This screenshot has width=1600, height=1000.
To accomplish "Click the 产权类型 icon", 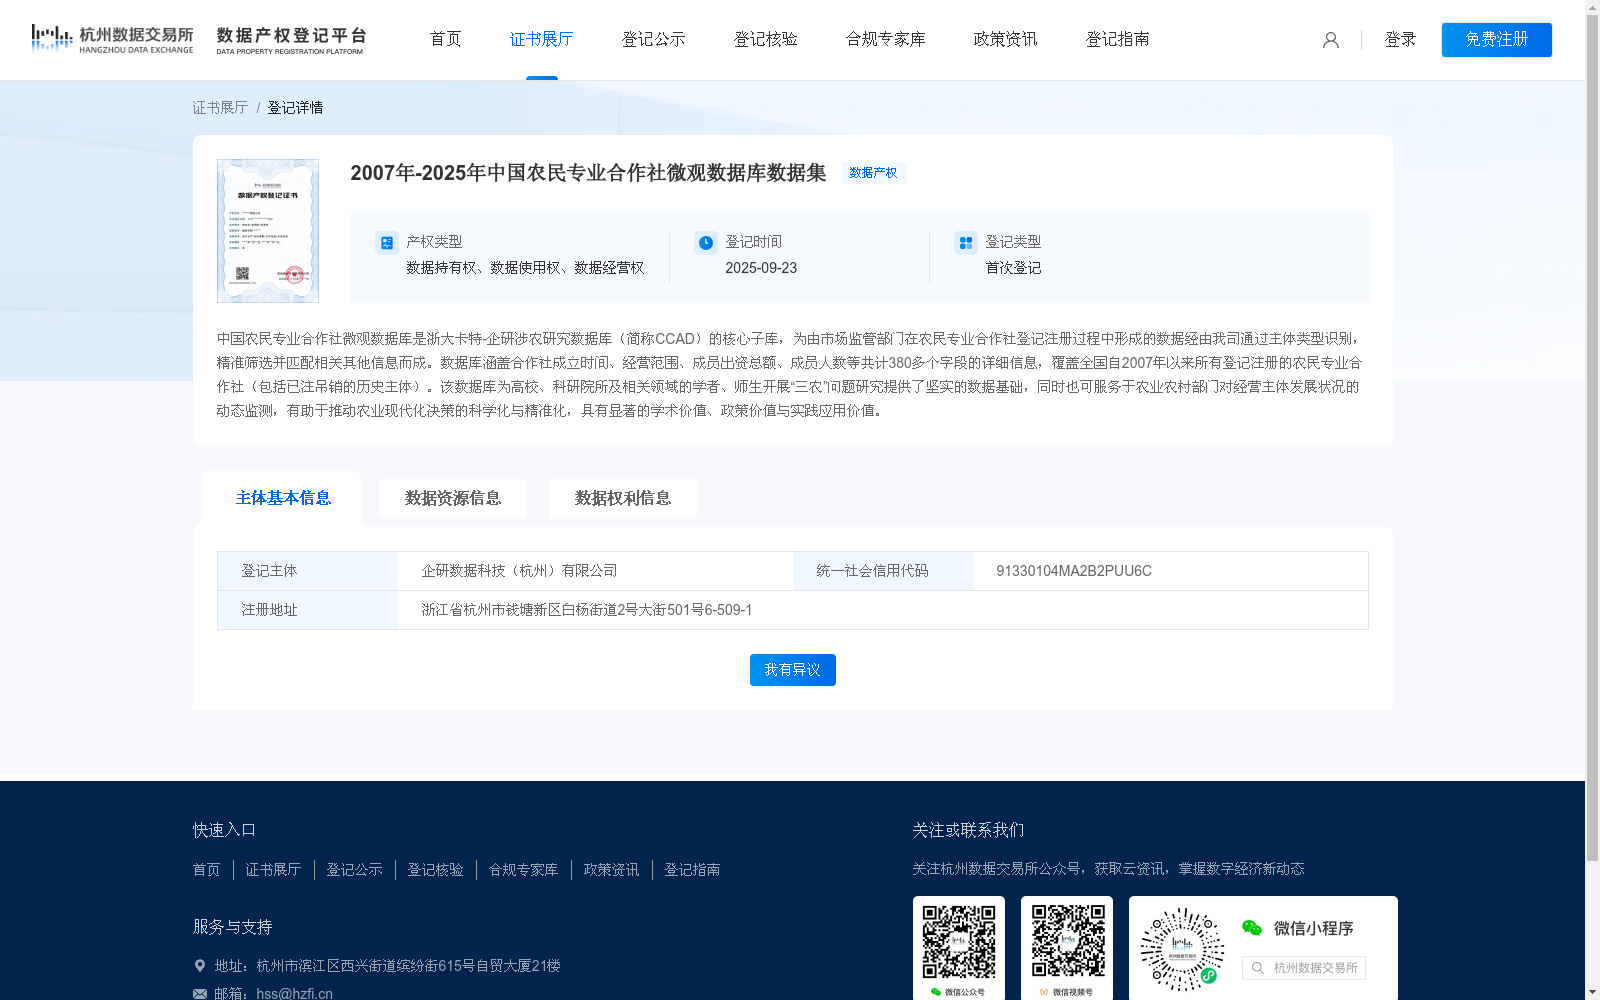I will [386, 242].
